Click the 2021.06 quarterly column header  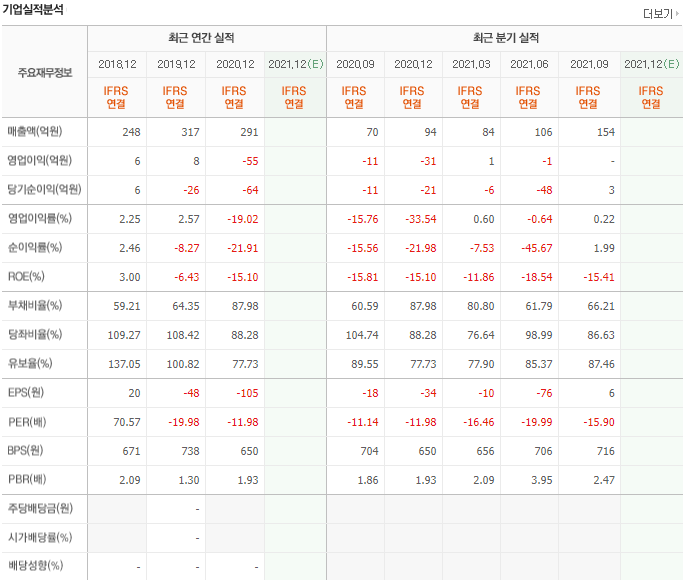coord(529,65)
